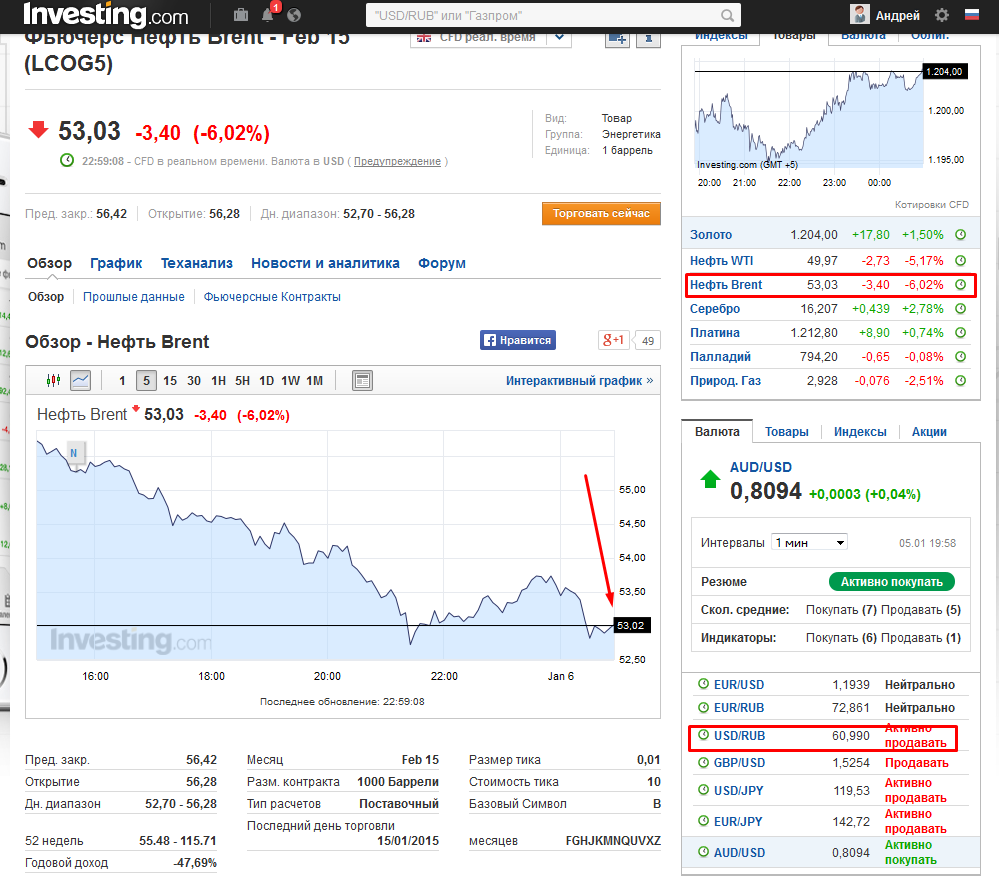Click clock icon beside EUR/RUB
Screen dimensions: 999x879
coord(703,707)
